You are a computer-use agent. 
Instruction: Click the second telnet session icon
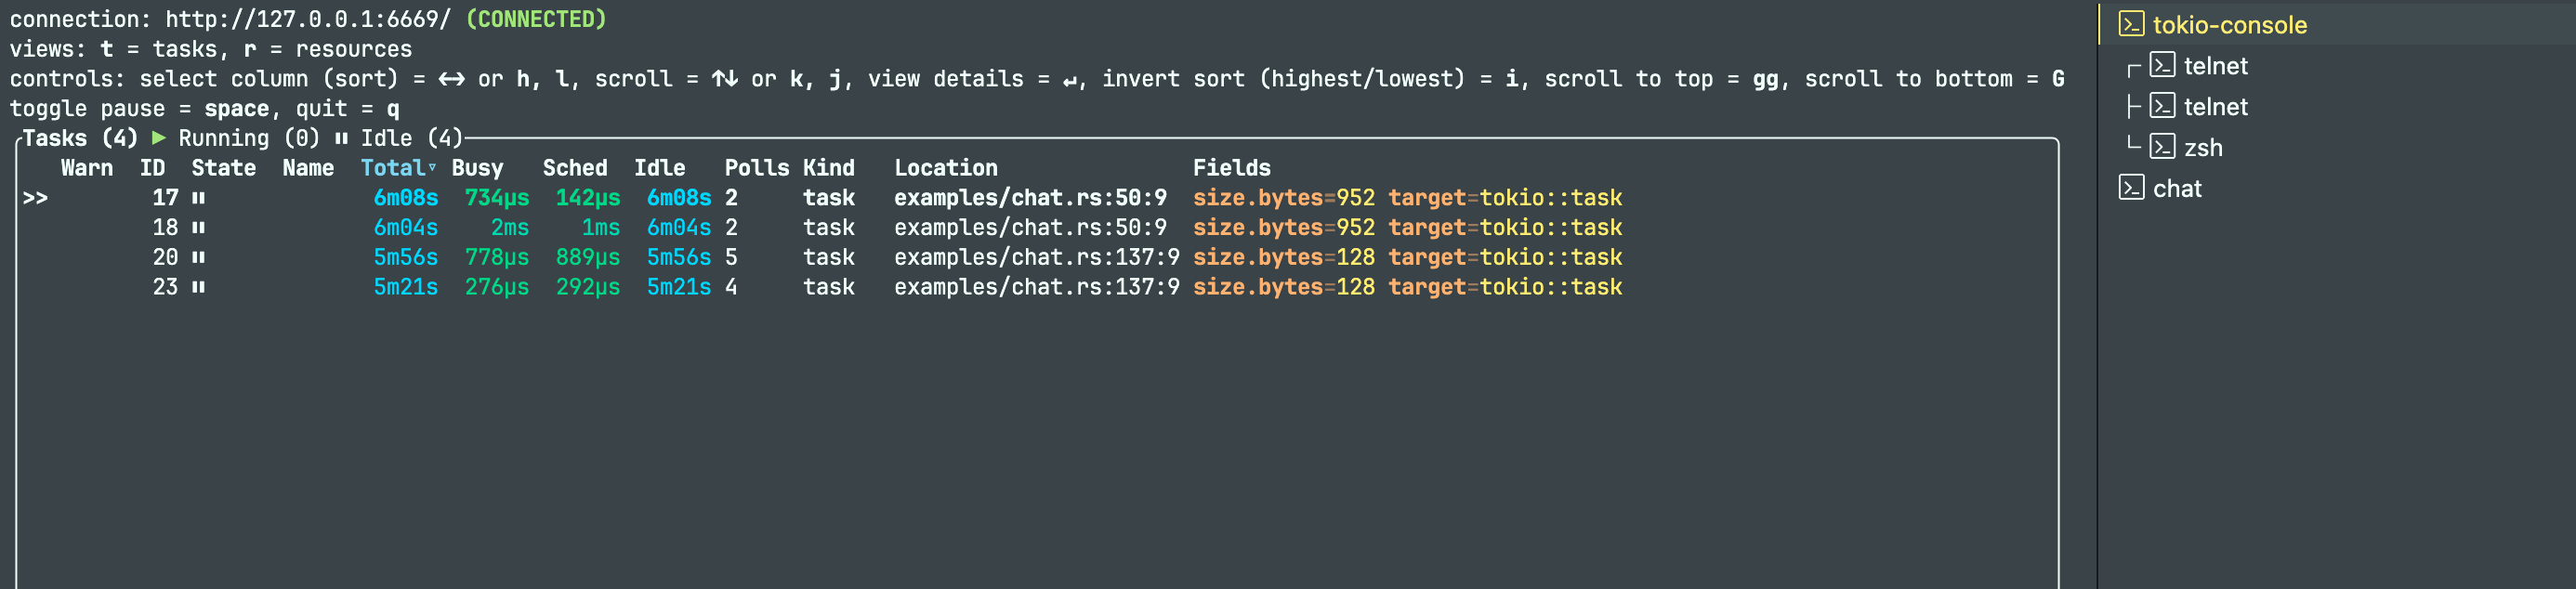tap(2162, 106)
